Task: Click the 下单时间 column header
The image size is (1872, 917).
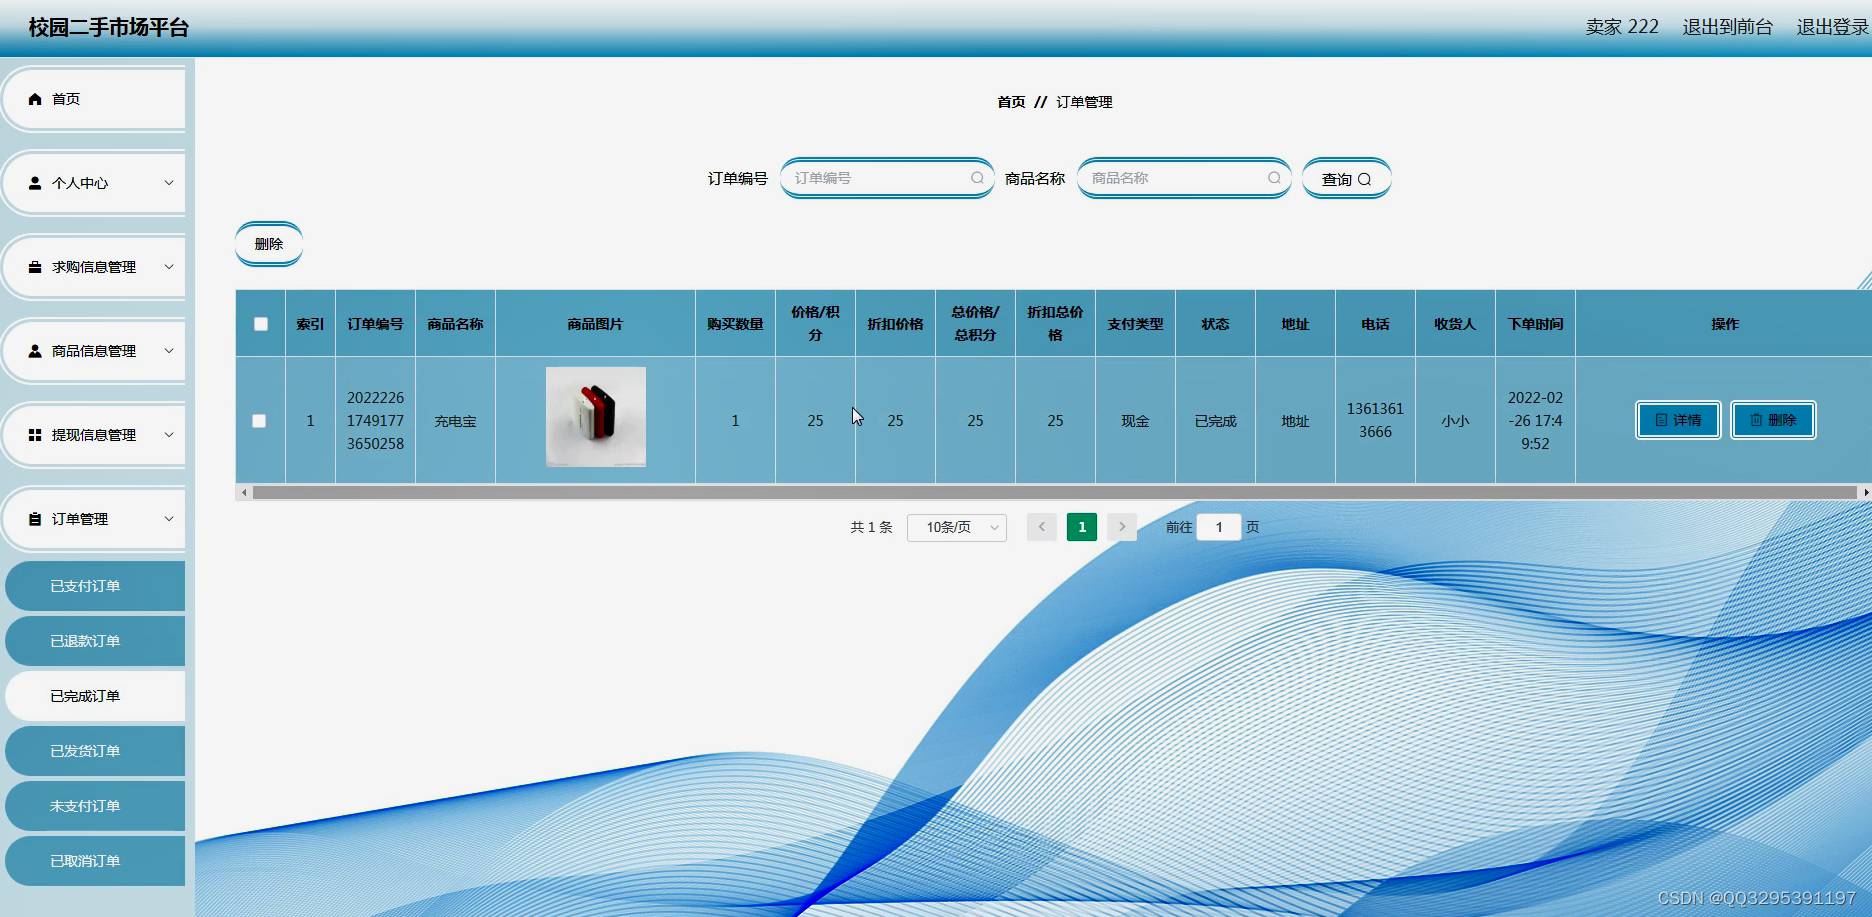Action: pyautogui.click(x=1535, y=324)
